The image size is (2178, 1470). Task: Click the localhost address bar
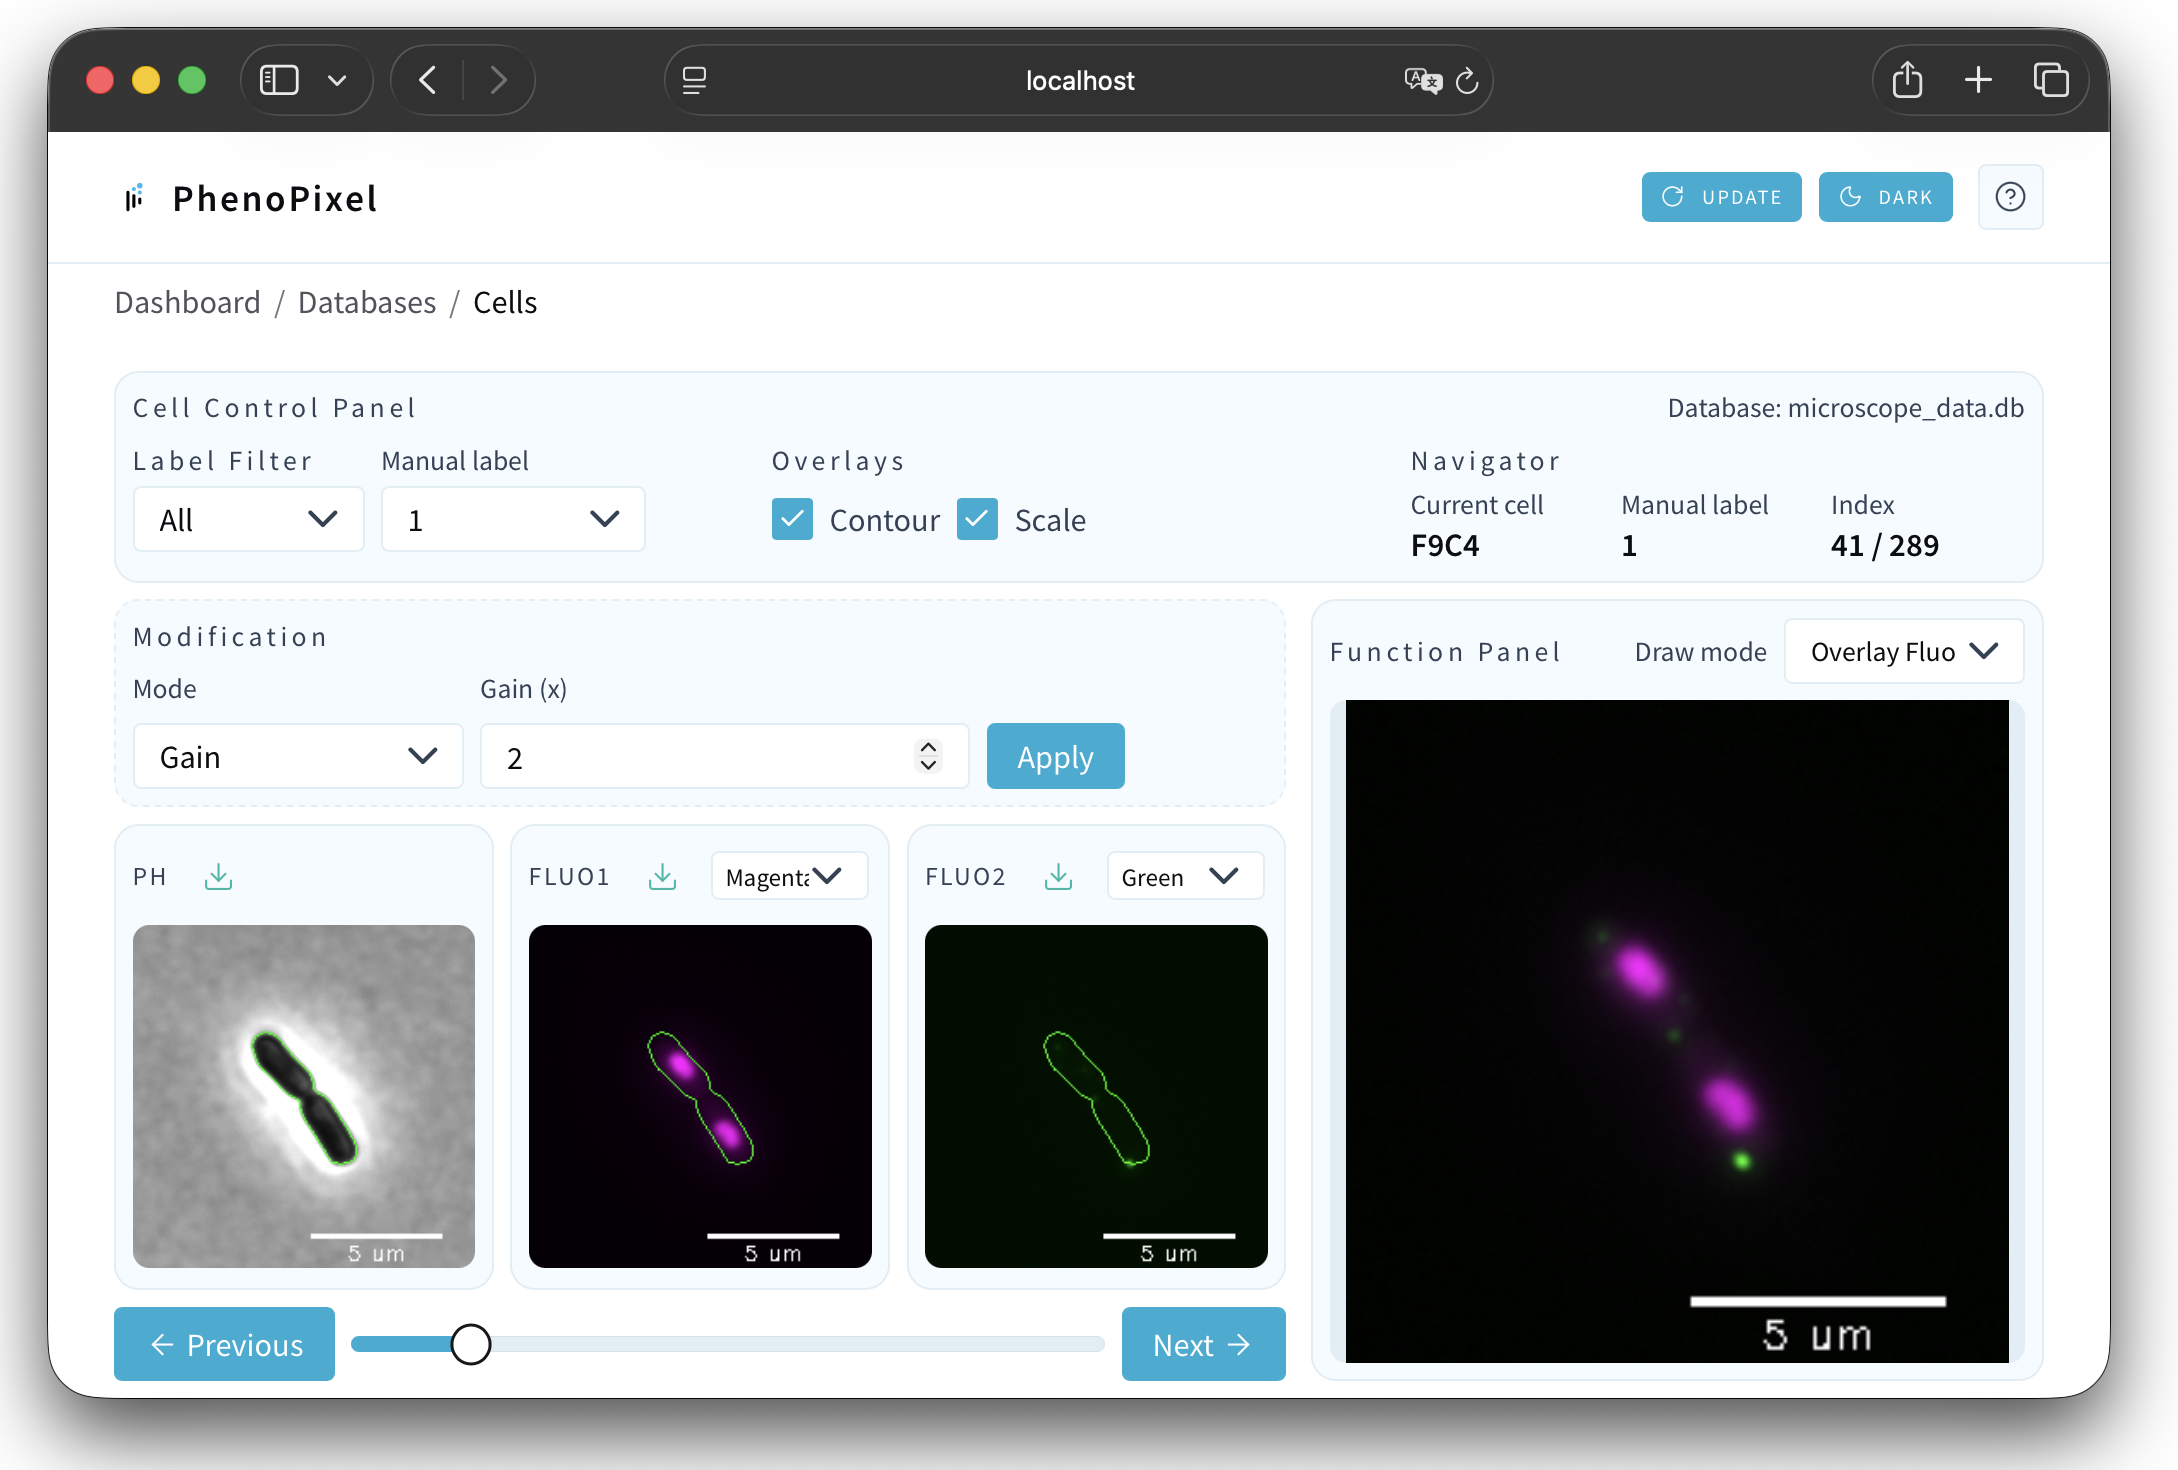[1079, 80]
